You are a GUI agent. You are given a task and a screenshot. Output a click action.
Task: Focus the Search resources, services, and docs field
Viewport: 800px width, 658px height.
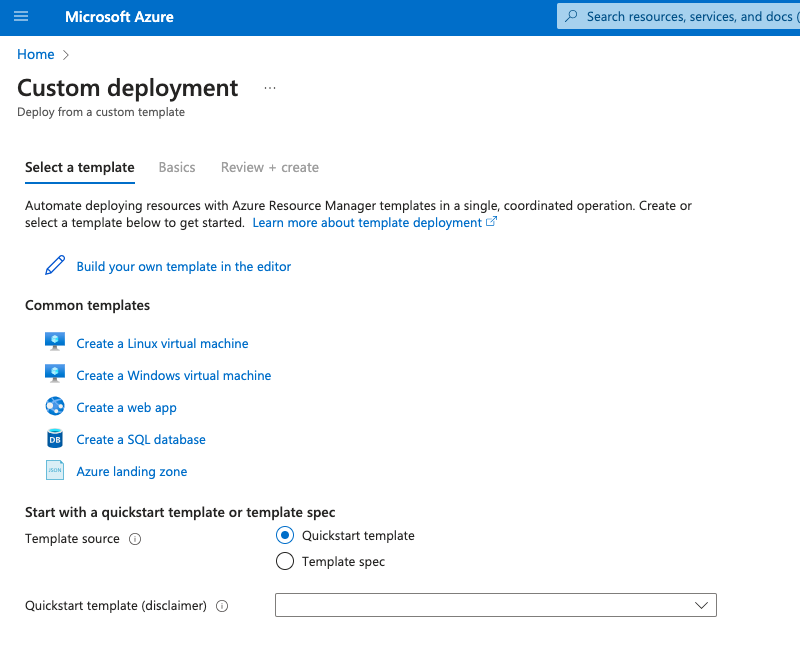685,16
